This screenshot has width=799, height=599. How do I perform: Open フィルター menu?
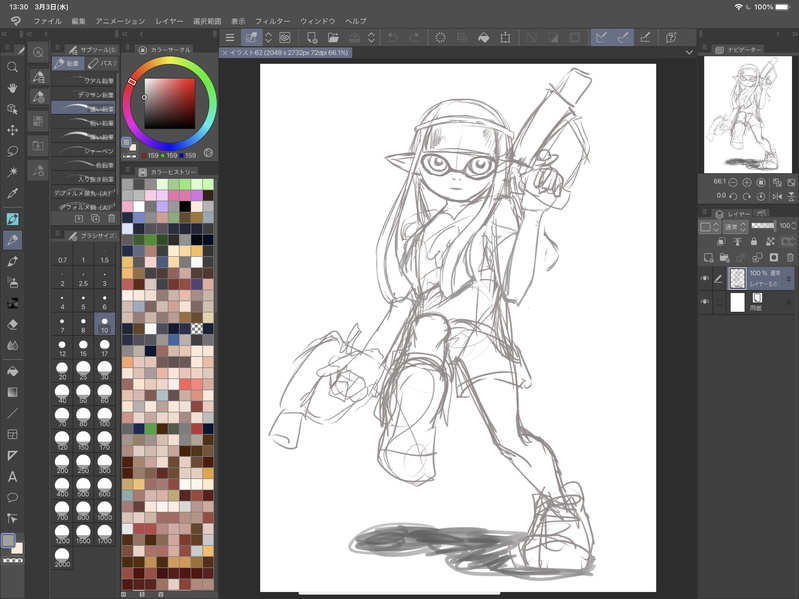pyautogui.click(x=273, y=21)
